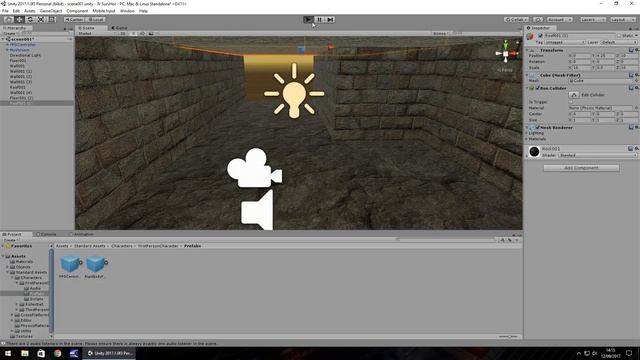Click the audio speaker gizmo in scene
Image resolution: width=640 pixels, height=360 pixels.
tap(257, 210)
